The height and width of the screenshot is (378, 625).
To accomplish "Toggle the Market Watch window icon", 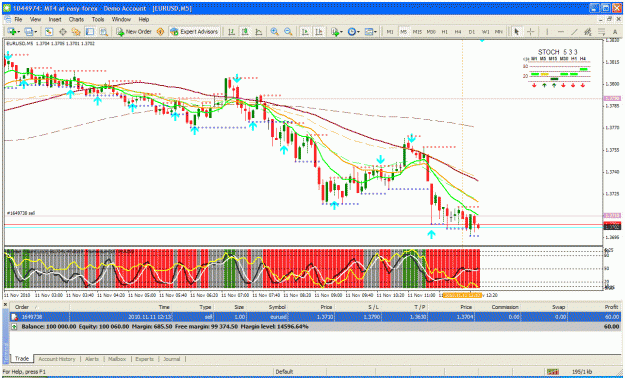I will click(49, 32).
